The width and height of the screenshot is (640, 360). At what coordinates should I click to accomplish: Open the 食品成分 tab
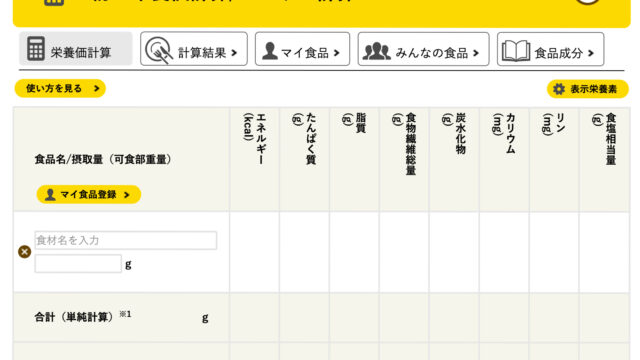point(550,49)
